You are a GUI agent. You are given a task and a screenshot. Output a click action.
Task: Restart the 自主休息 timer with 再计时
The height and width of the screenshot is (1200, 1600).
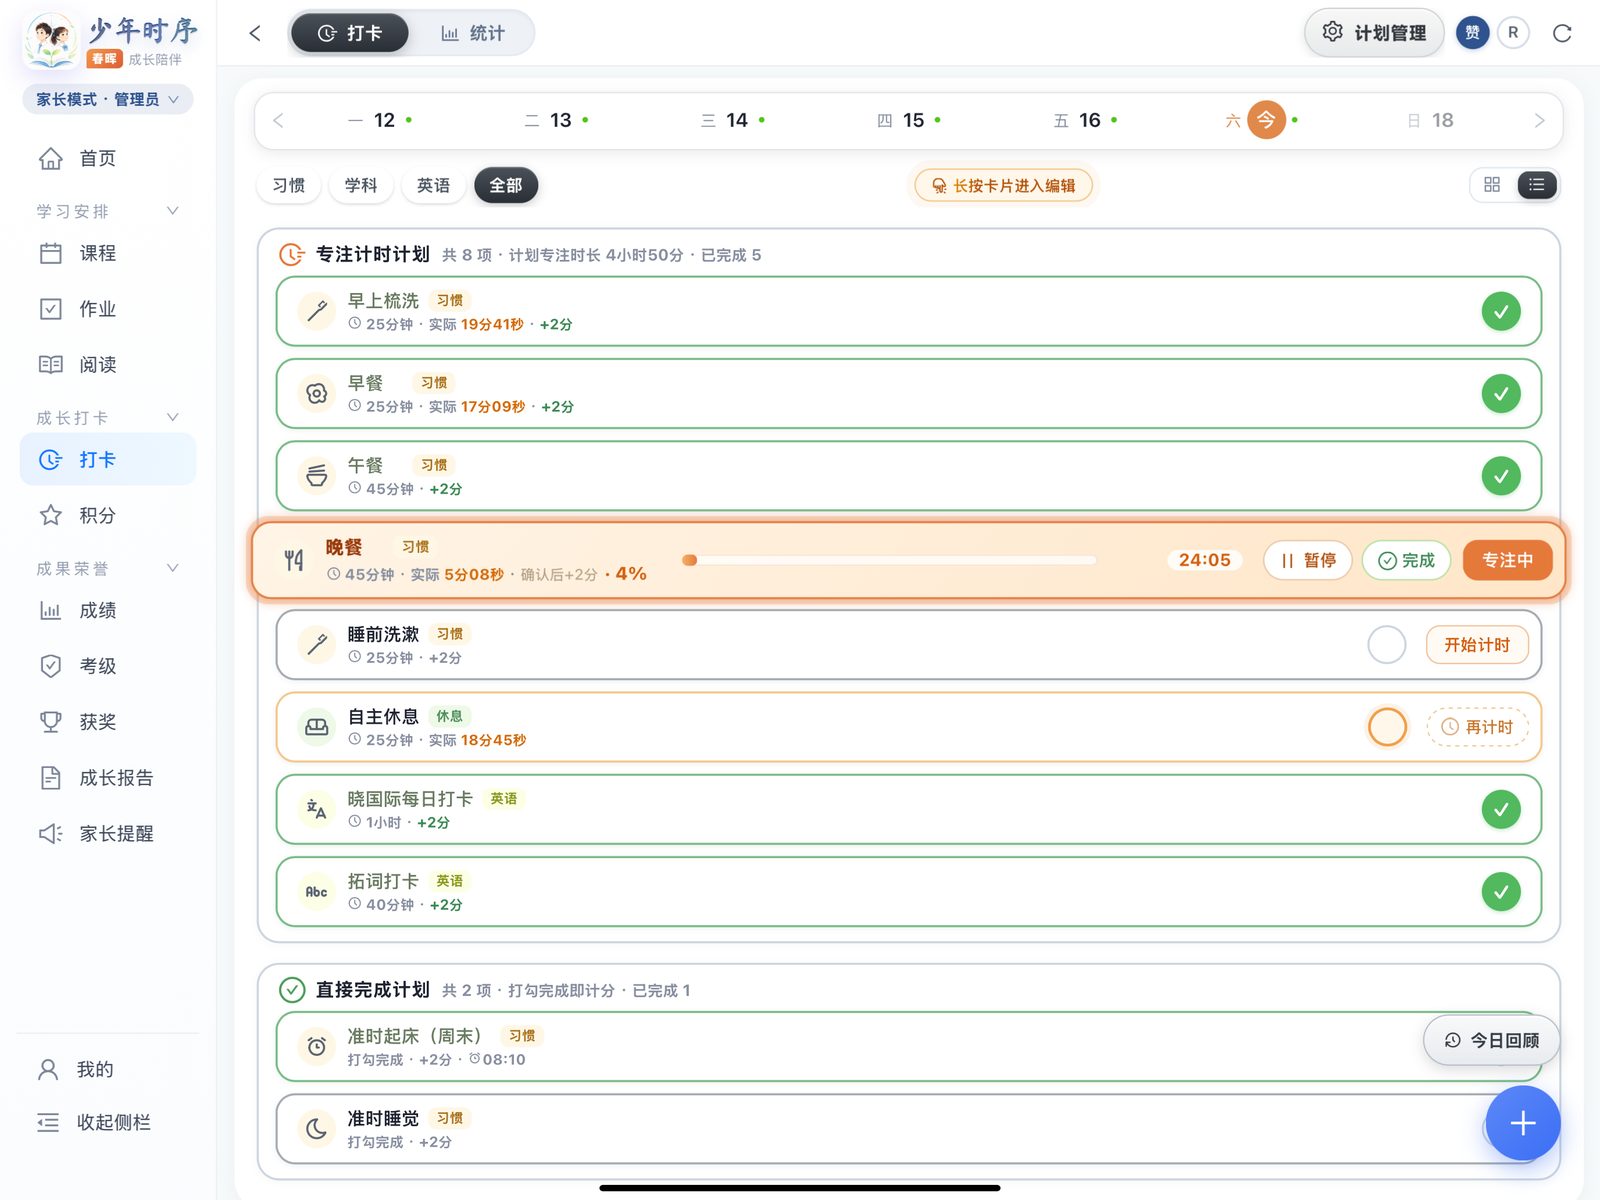point(1477,727)
